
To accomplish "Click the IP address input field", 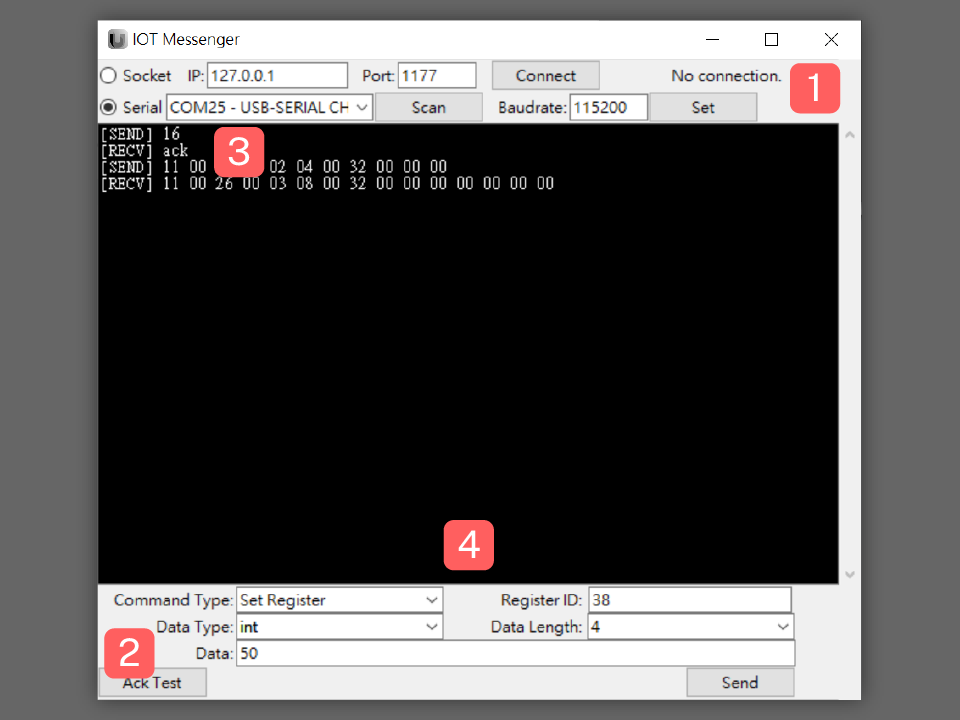I will tap(277, 76).
